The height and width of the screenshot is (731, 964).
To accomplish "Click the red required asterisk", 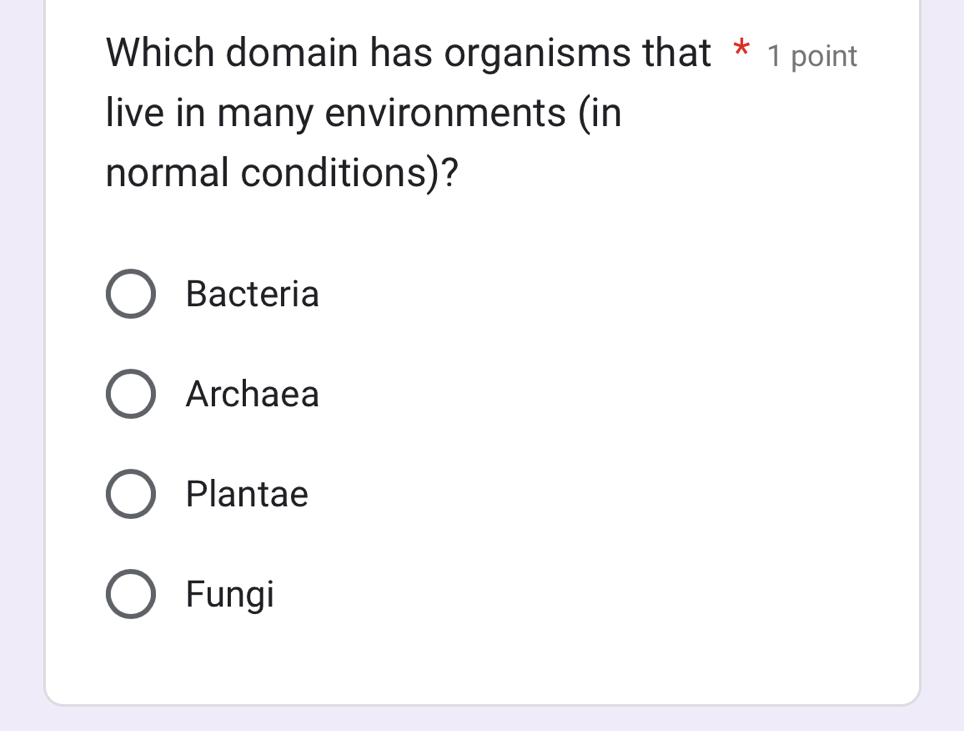I will [x=740, y=50].
